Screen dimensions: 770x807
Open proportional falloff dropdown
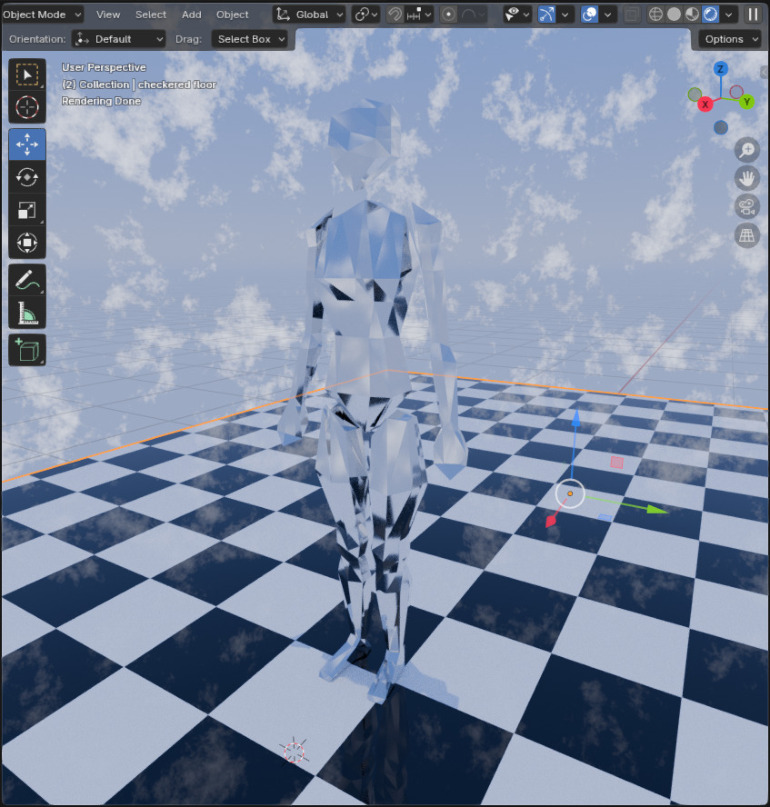click(472, 14)
